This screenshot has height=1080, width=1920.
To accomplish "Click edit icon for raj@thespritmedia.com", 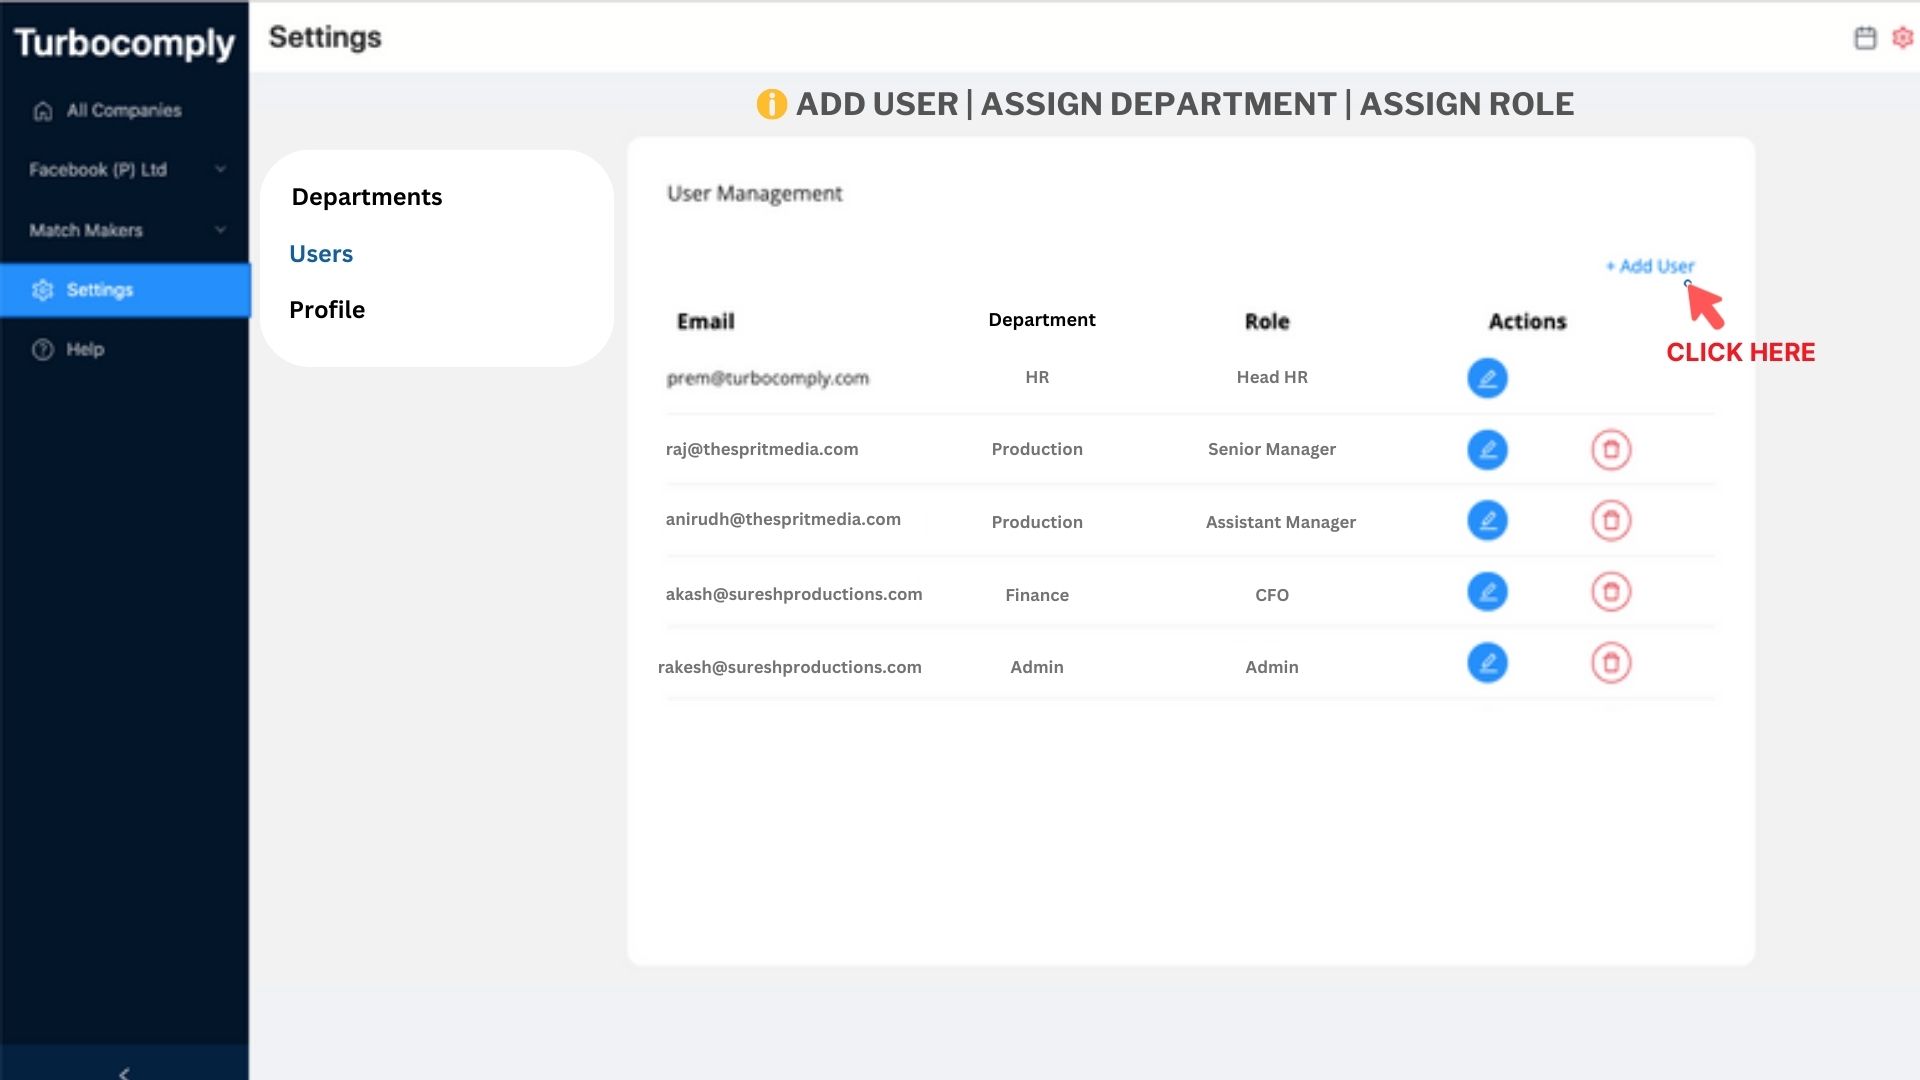I will click(1487, 449).
